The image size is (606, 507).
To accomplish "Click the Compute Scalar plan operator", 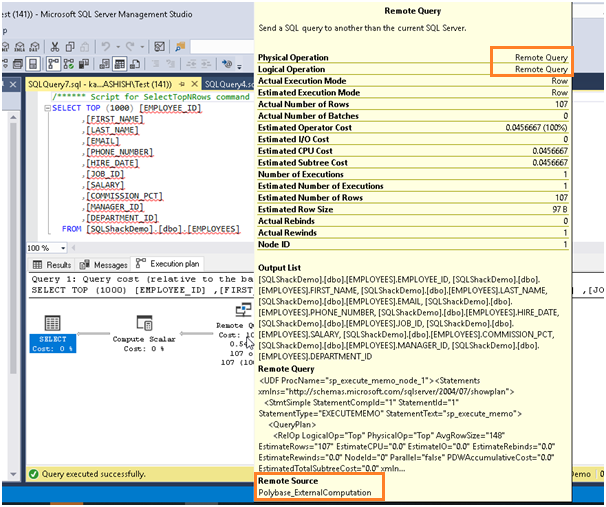I will click(x=144, y=333).
